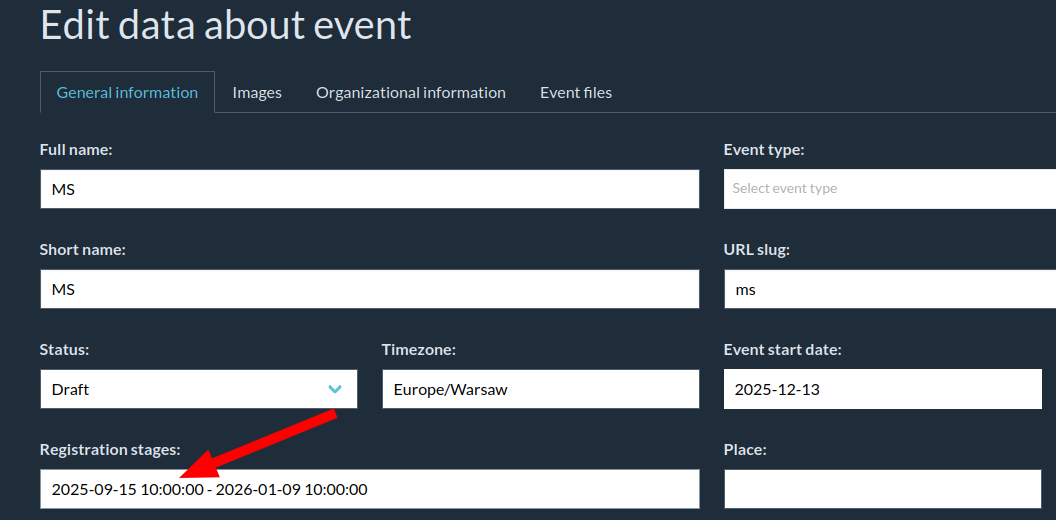This screenshot has width=1056, height=520.
Task: Open the Event start date field
Action: click(x=882, y=389)
